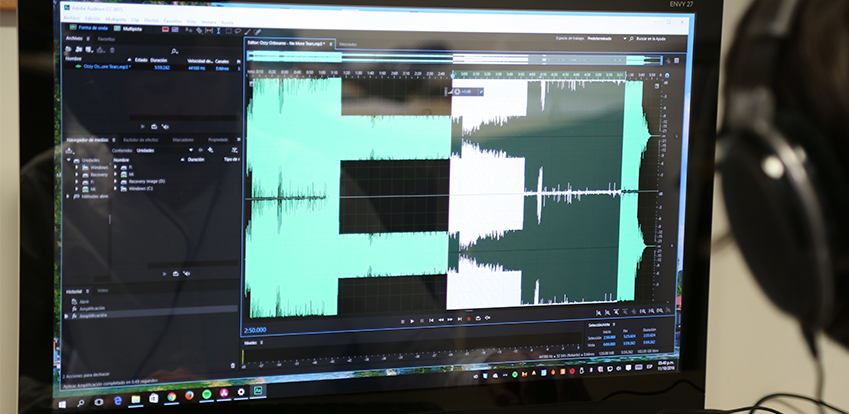Open the Ventana menu

[208, 22]
